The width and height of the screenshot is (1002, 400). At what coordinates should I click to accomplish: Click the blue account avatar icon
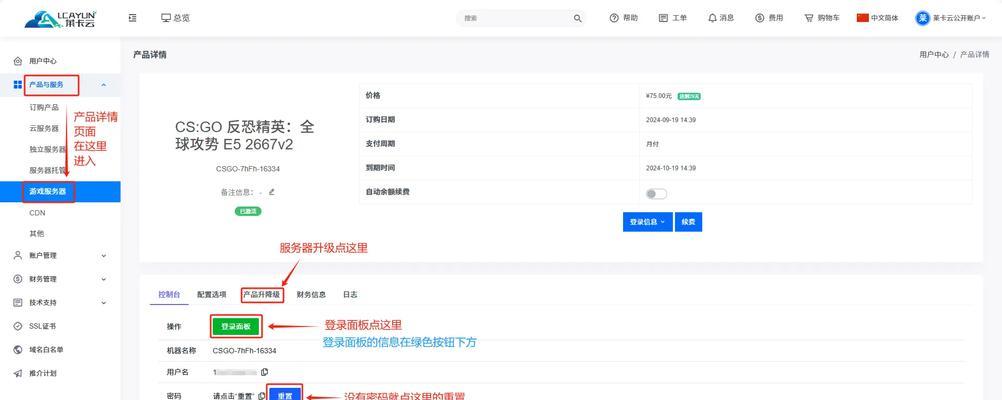click(922, 18)
